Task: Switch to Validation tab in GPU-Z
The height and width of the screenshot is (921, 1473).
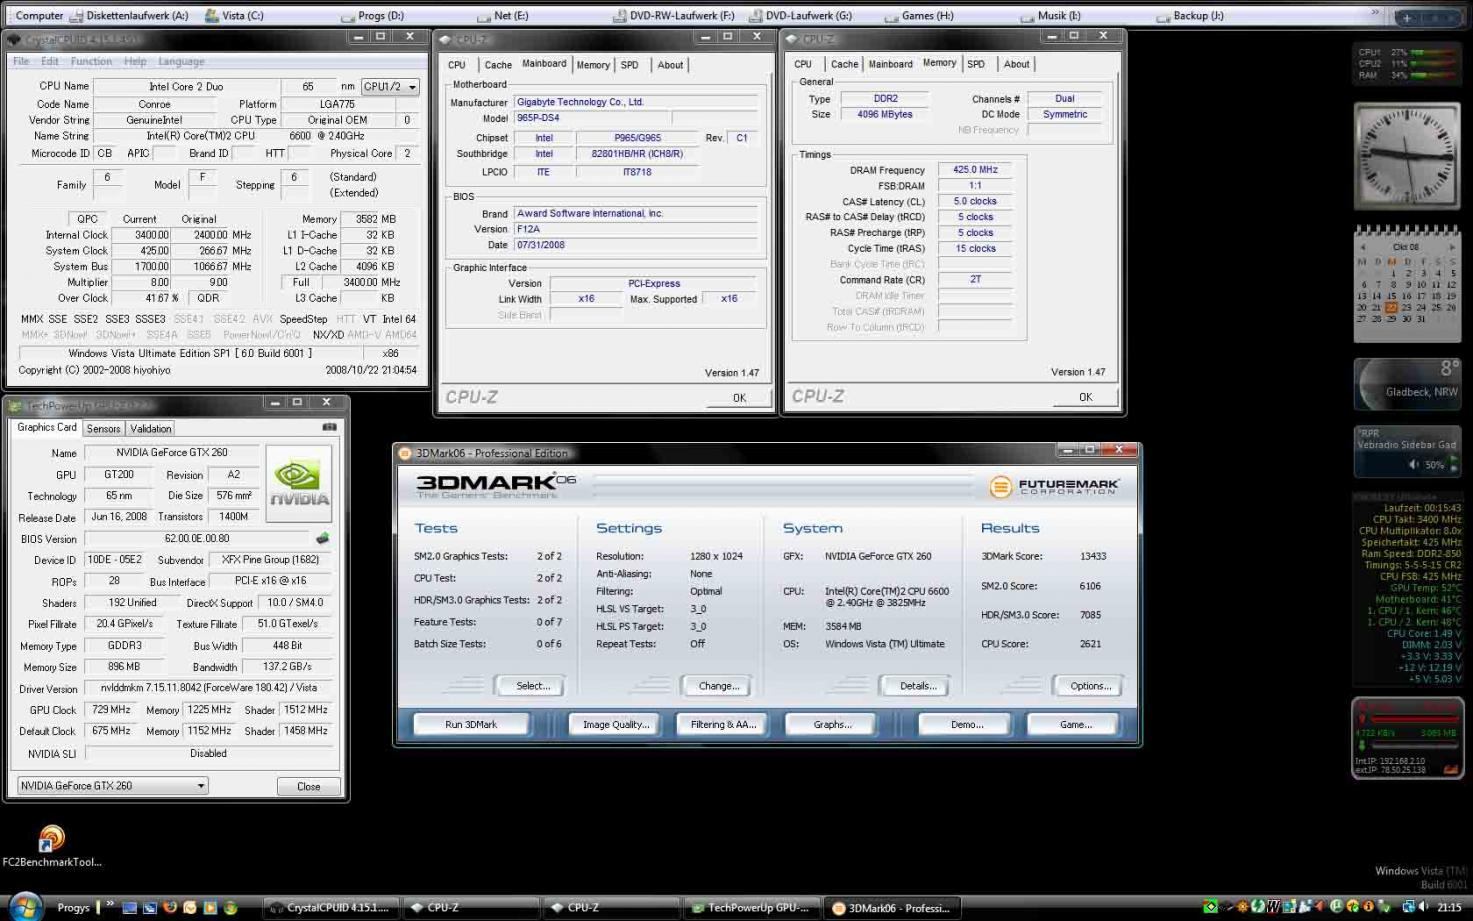Action: pyautogui.click(x=150, y=428)
